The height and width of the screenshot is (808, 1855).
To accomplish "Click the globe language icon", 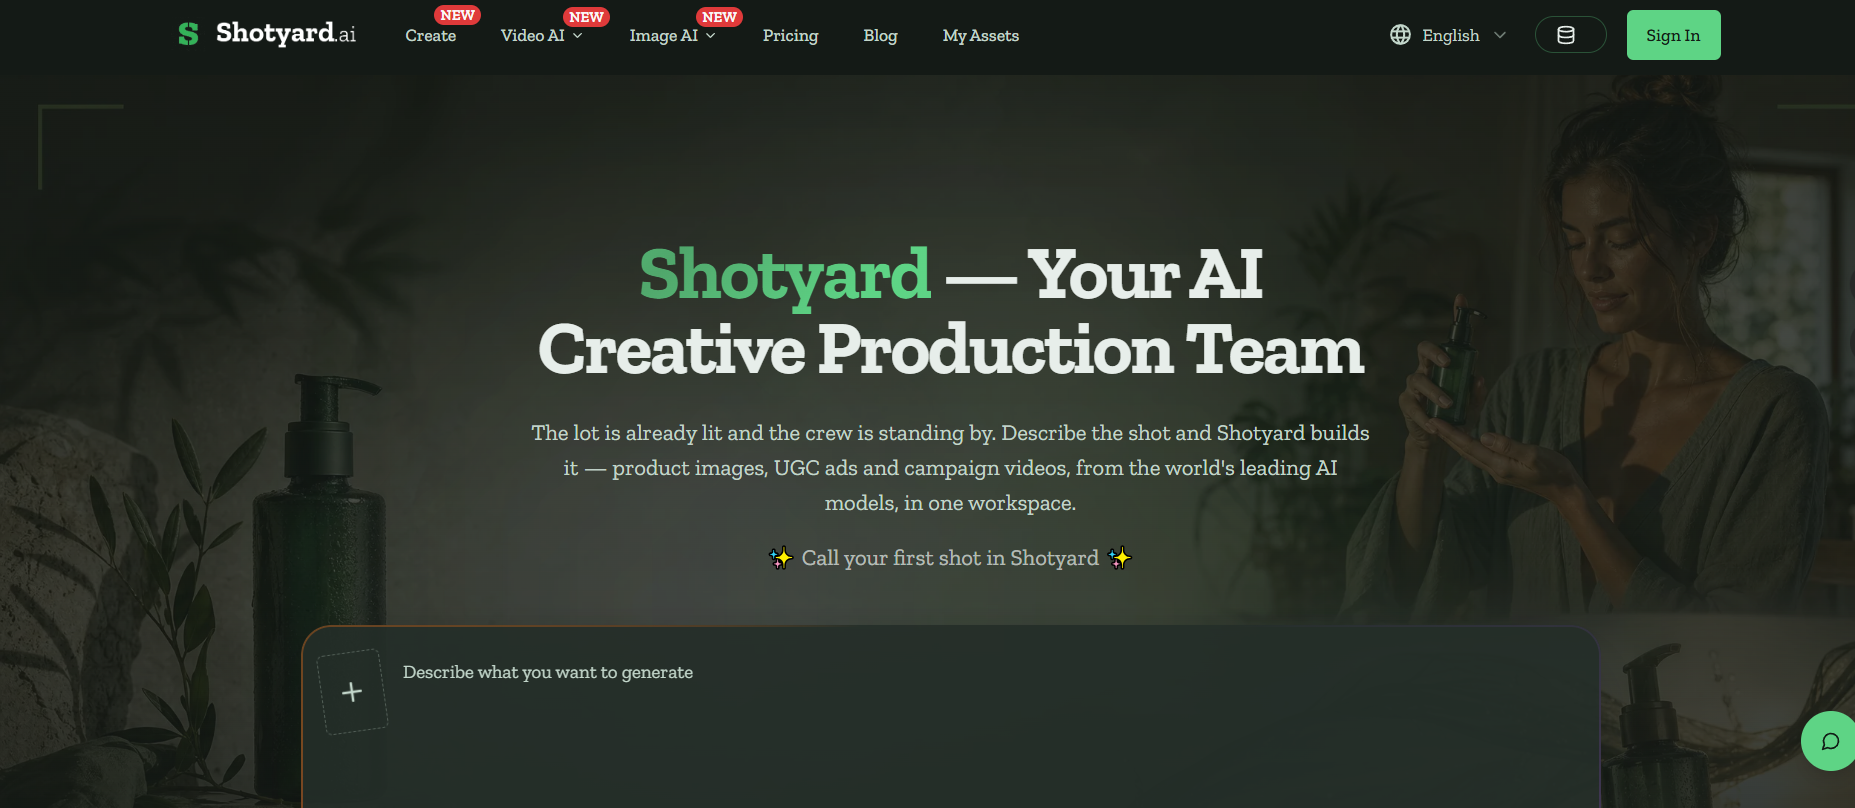I will (1400, 35).
